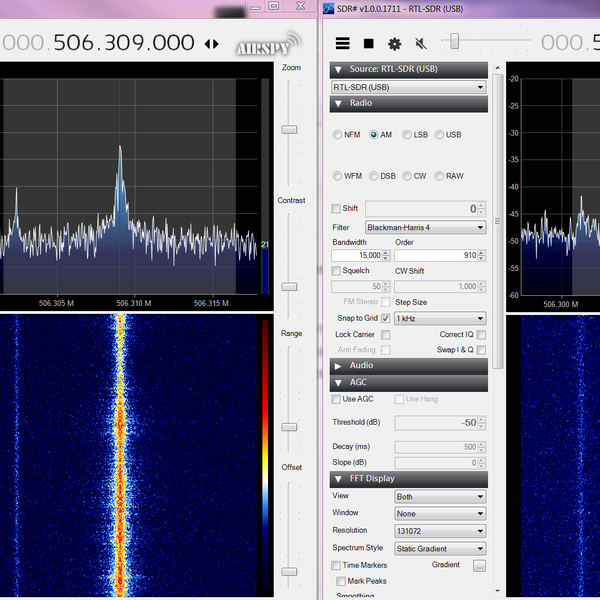Move the Zoom slider handle

coord(289,130)
